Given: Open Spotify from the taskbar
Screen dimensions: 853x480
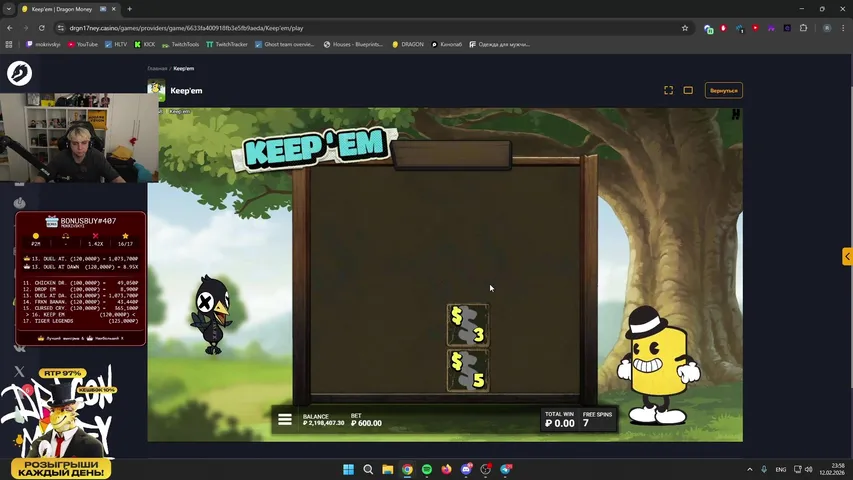Looking at the screenshot, I should coord(427,469).
